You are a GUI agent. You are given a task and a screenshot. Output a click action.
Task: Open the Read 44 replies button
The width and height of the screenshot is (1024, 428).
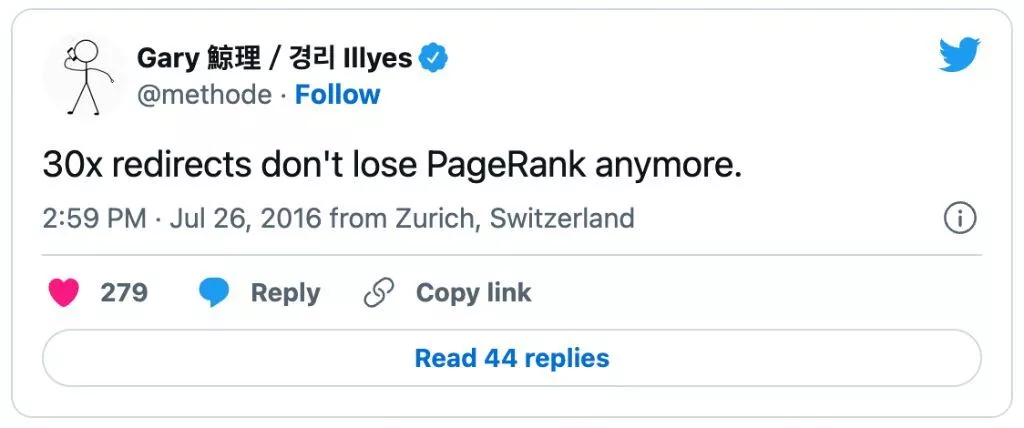[x=511, y=358]
